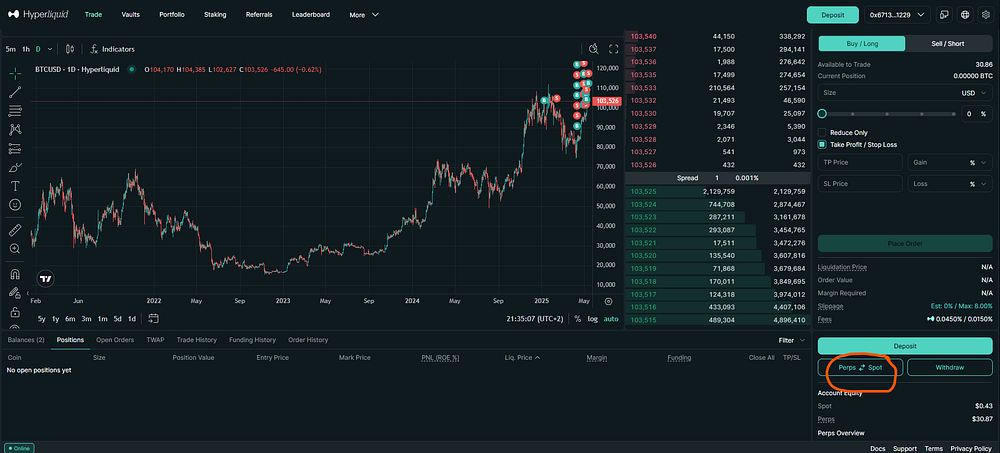Viewport: 1000px width, 453px height.
Task: Open the Docs link in footer
Action: tap(878, 449)
